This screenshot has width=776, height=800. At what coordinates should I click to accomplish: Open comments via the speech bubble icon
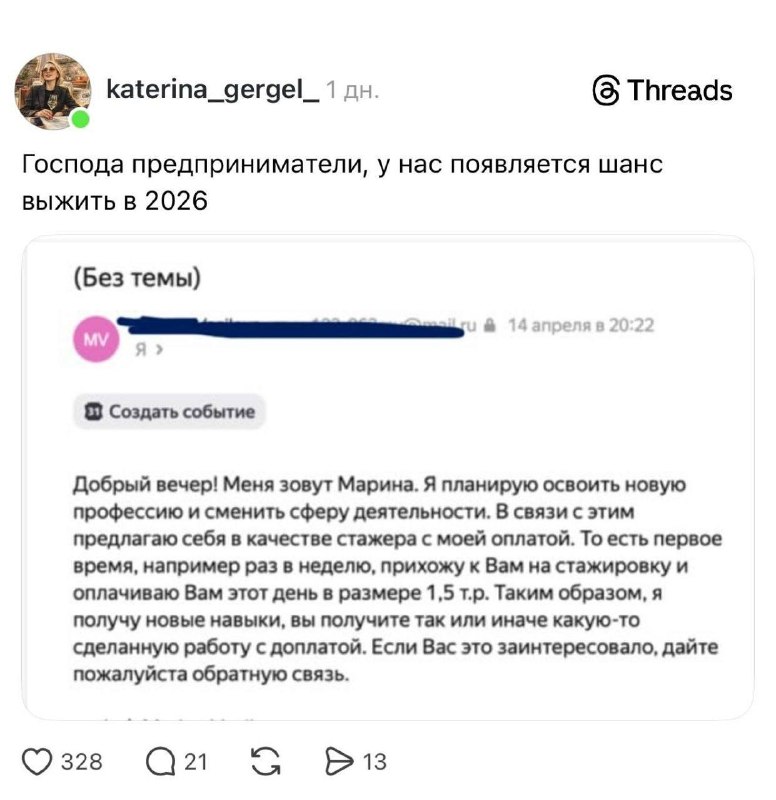pyautogui.click(x=159, y=763)
